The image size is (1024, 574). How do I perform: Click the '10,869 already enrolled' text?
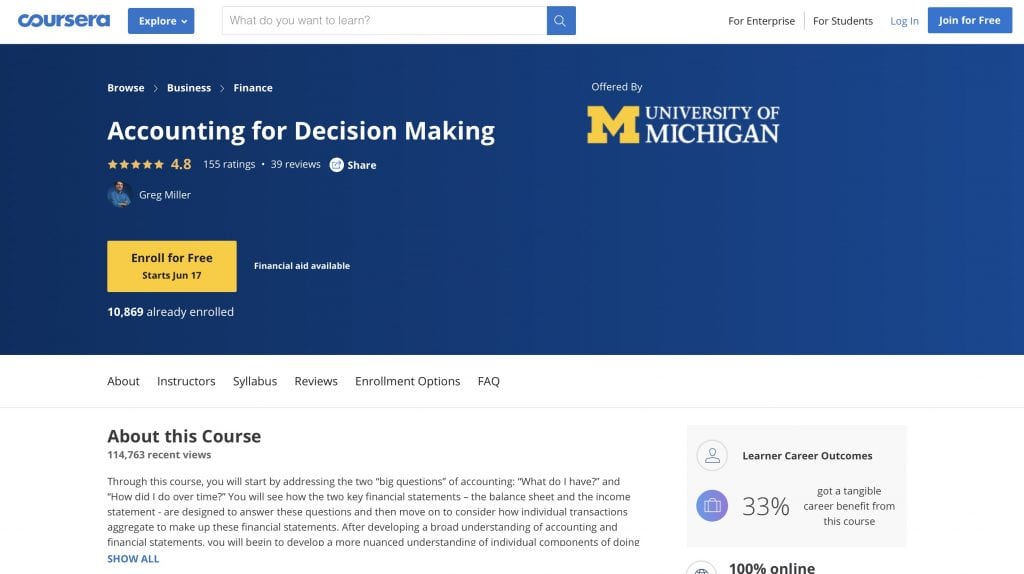click(170, 311)
